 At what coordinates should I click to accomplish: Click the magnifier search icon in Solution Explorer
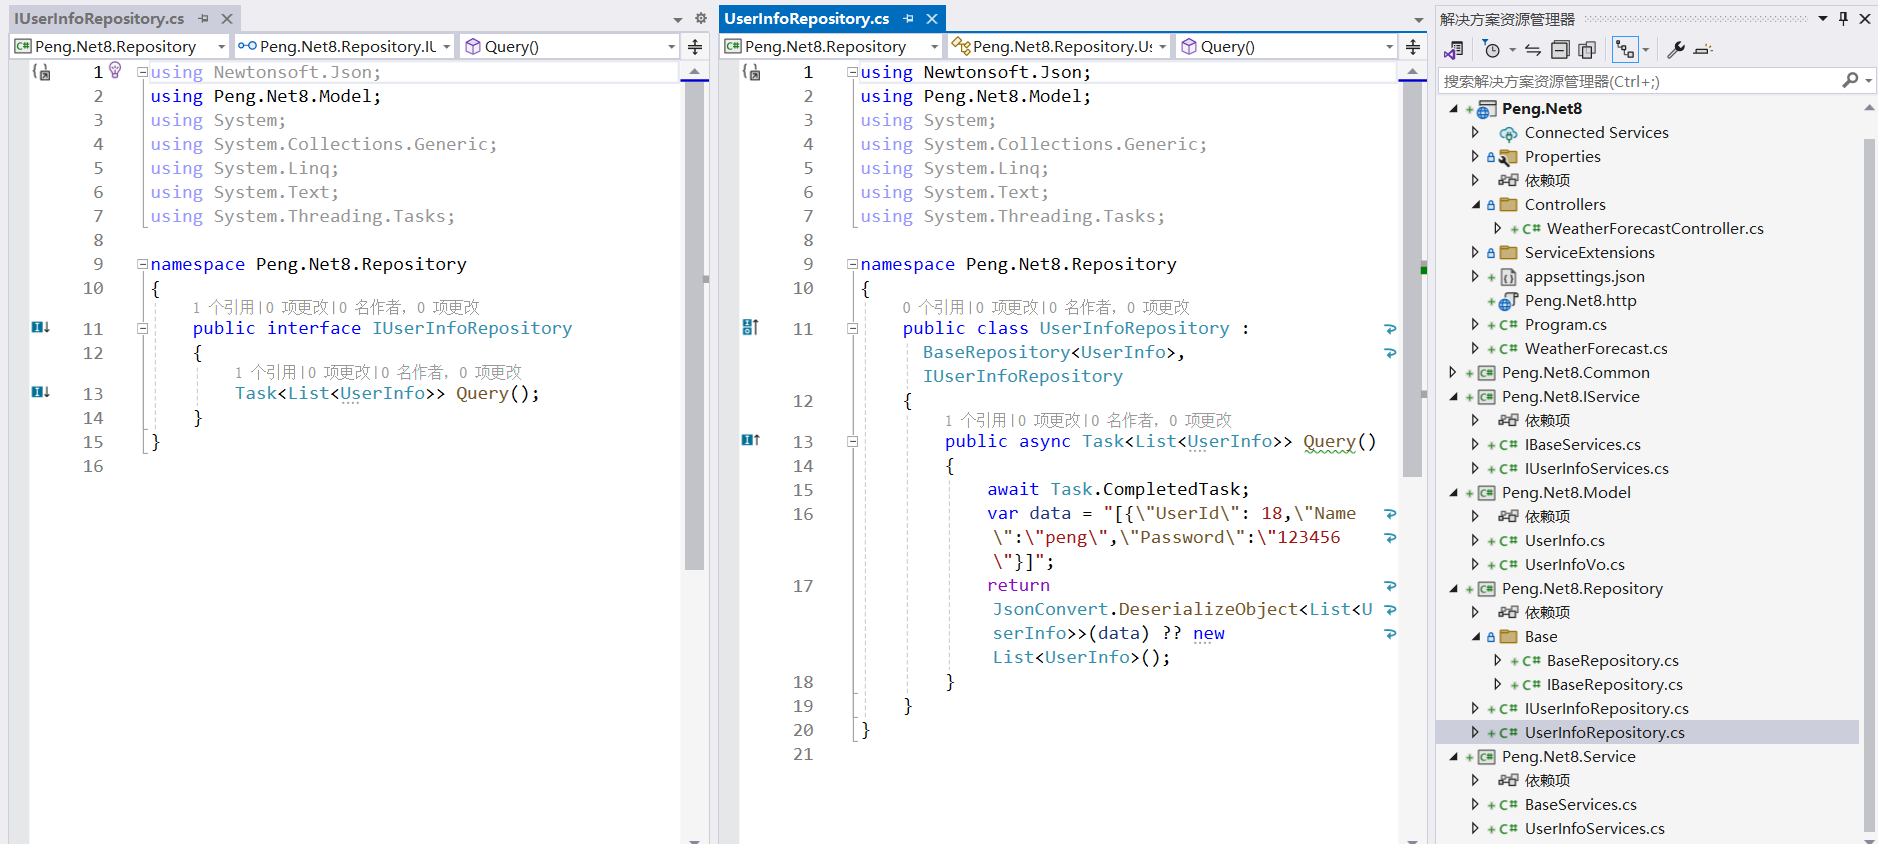(1850, 81)
